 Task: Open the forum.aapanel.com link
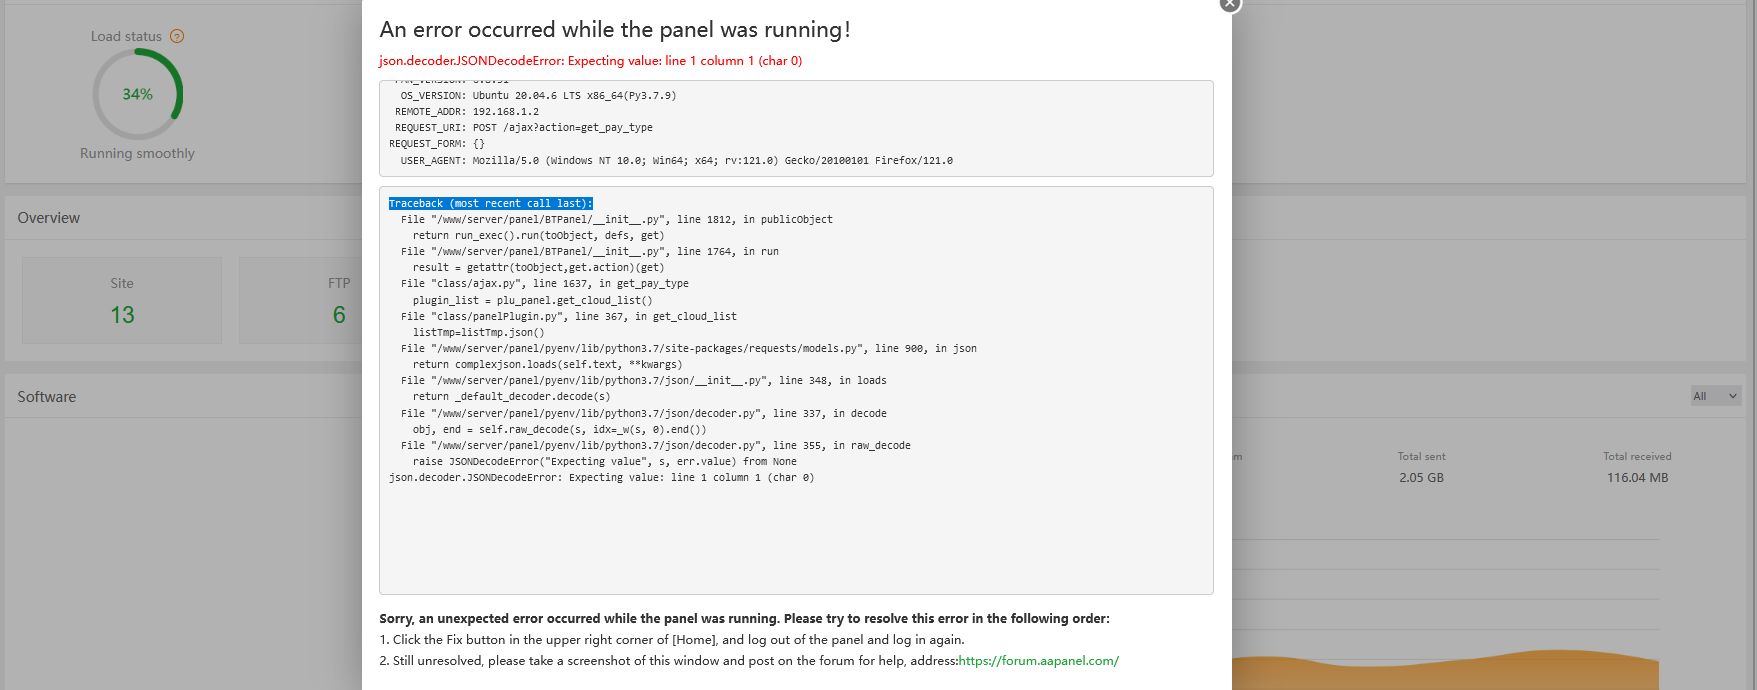1038,661
